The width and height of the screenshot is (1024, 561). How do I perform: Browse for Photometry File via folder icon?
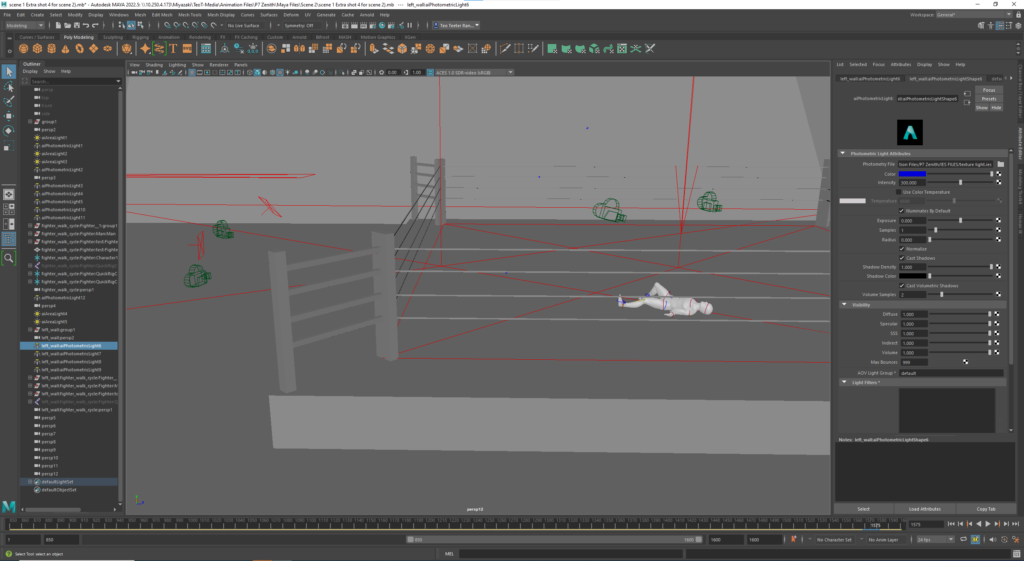coord(1000,164)
